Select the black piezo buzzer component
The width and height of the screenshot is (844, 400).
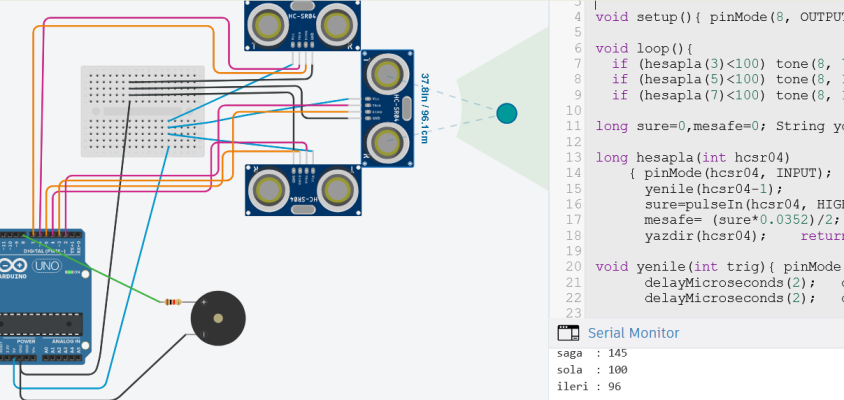(216, 319)
